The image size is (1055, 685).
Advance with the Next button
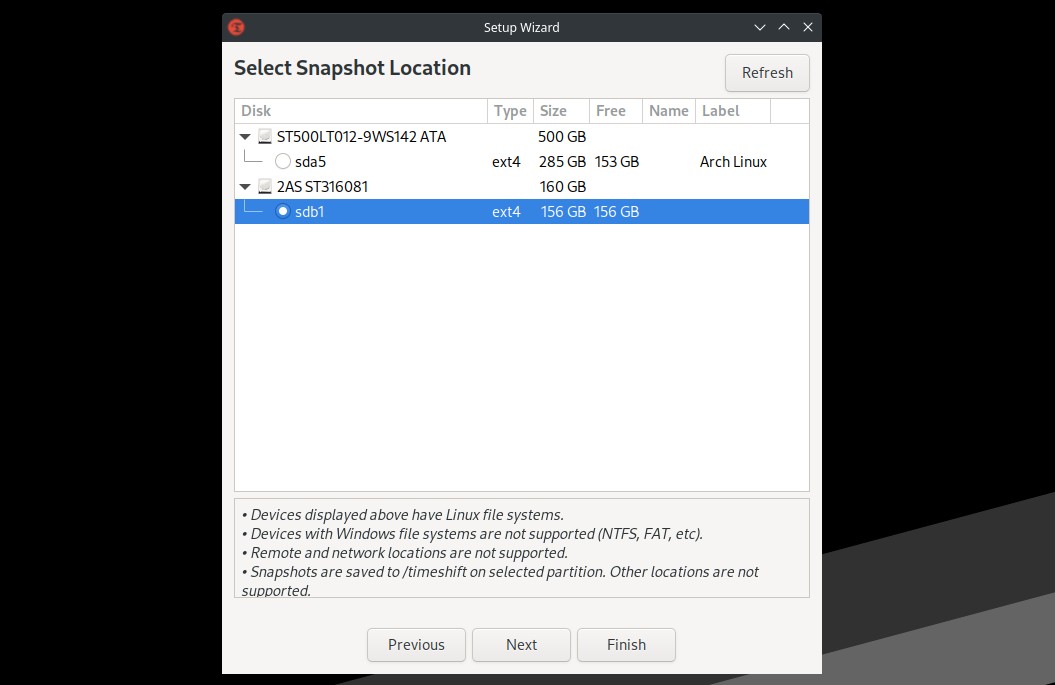521,645
